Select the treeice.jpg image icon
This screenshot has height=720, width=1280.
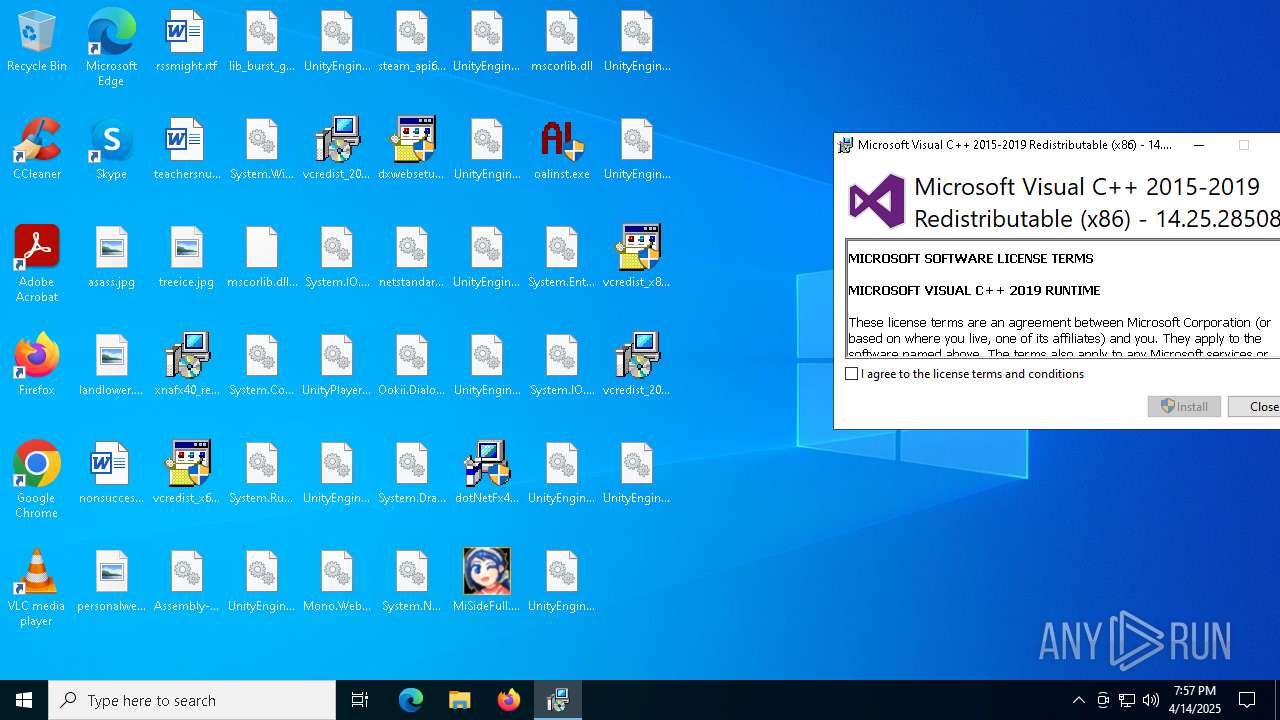(186, 258)
